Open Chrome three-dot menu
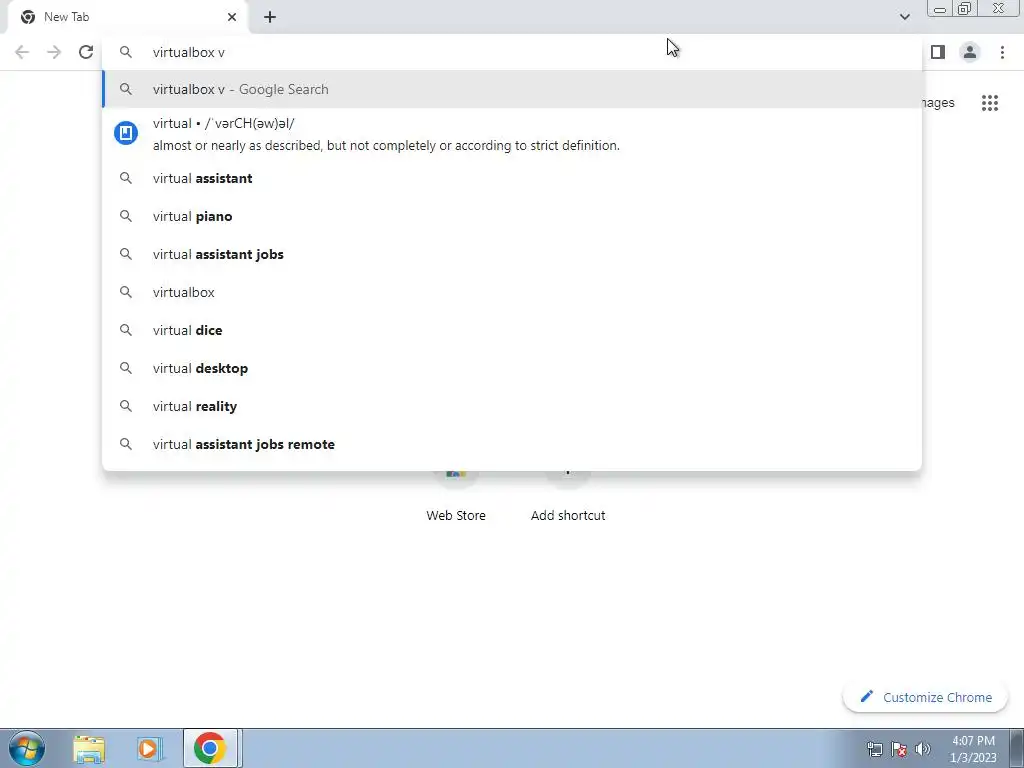Image resolution: width=1024 pixels, height=768 pixels. click(x=1002, y=52)
